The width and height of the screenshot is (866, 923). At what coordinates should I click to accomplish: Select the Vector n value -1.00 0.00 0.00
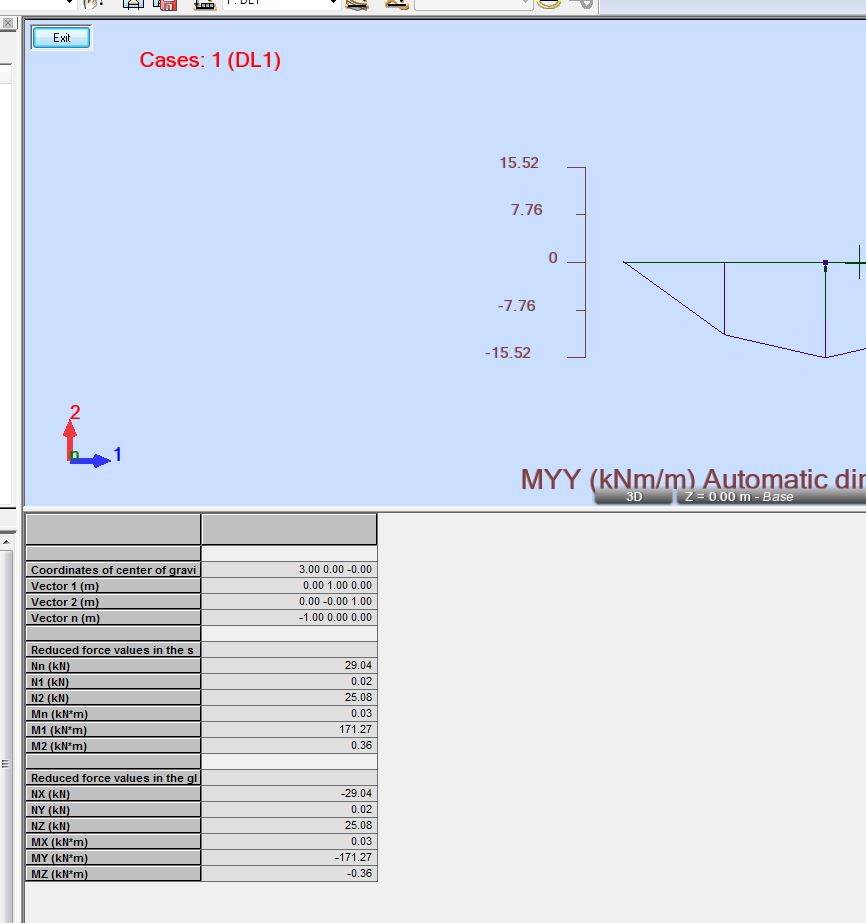coord(289,617)
